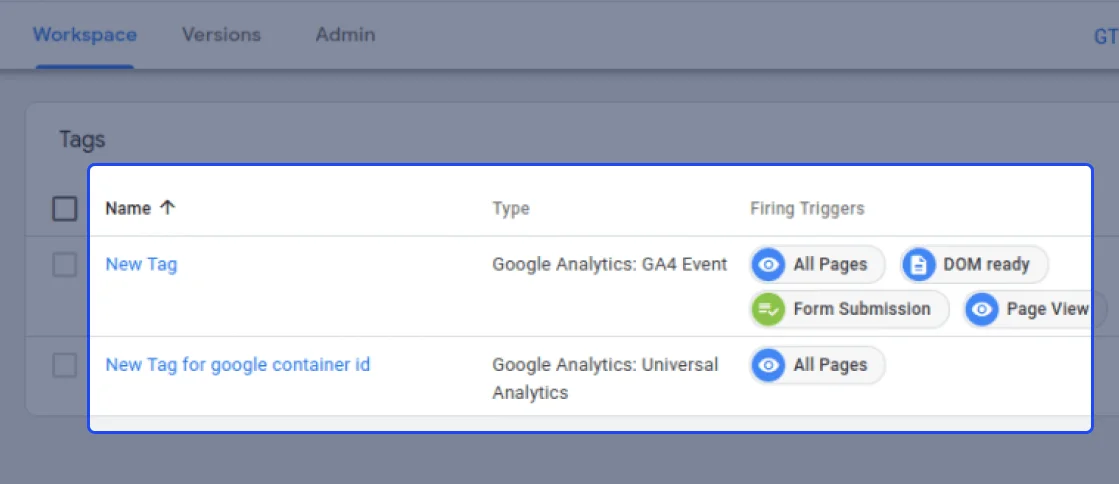Tick the select-all checkbox beside Name header
Screen dimensions: 1119x484
[65, 208]
